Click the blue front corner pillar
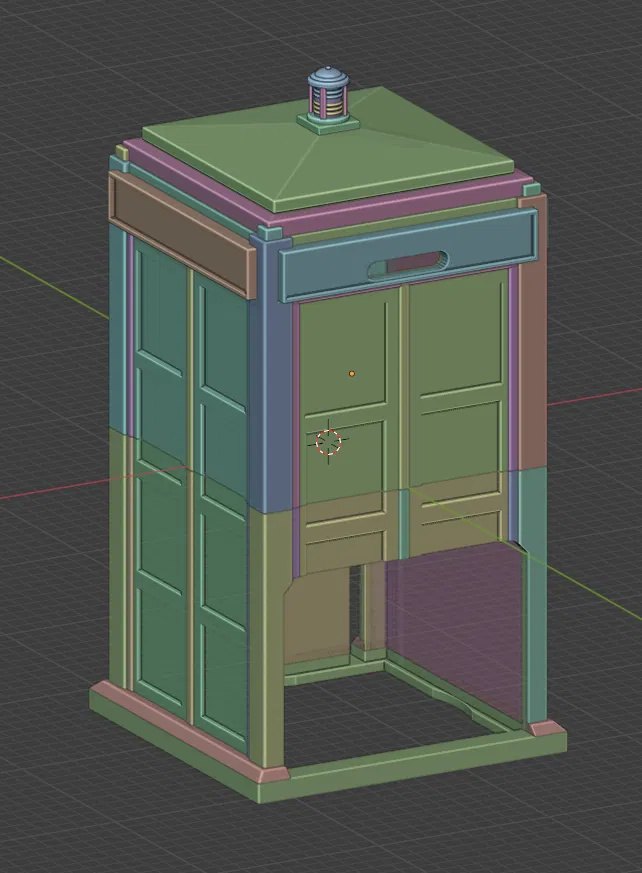Viewport: 642px width, 873px height. pyautogui.click(x=270, y=373)
